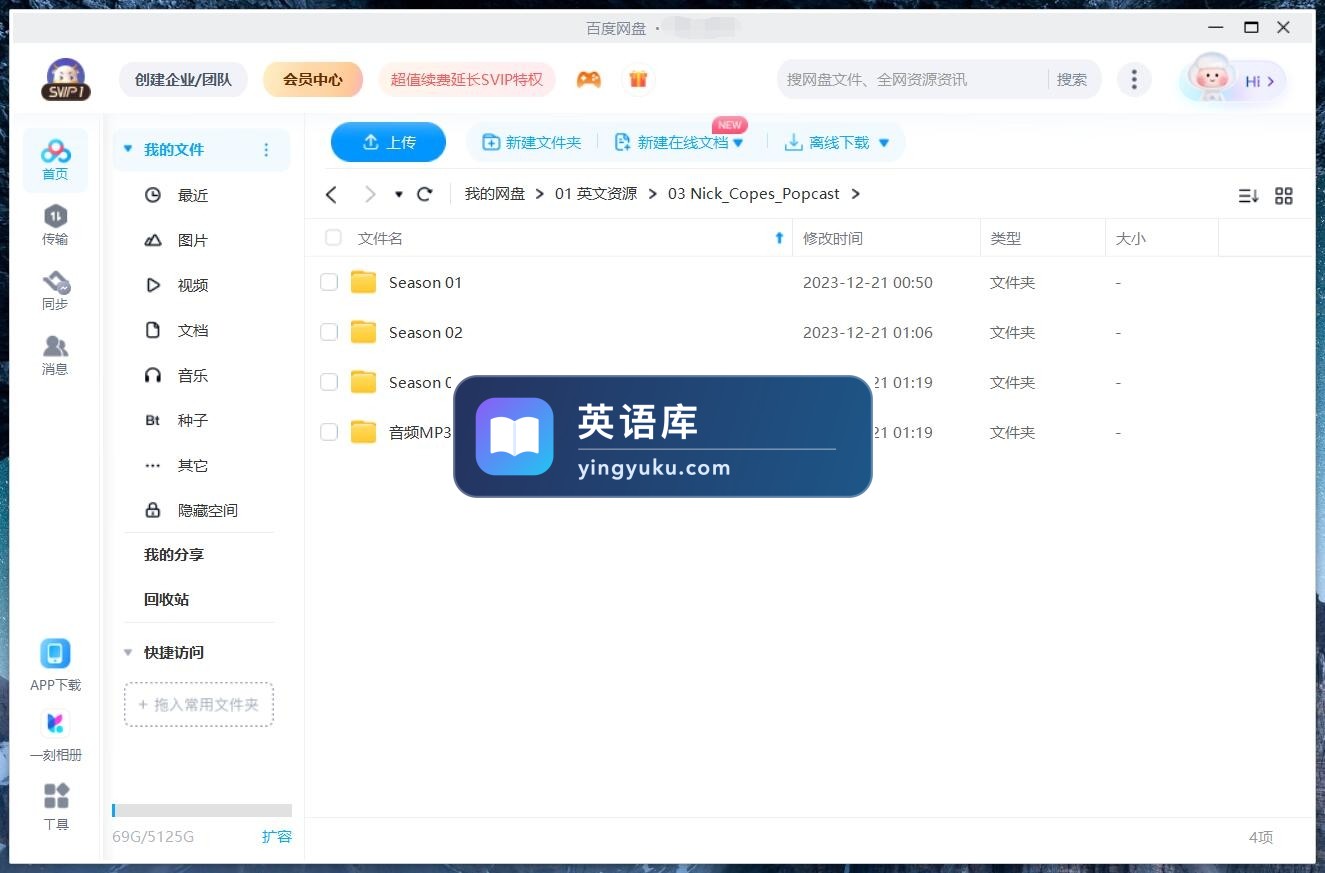Click the 上传 upload button
Image resolution: width=1325 pixels, height=873 pixels.
click(388, 142)
